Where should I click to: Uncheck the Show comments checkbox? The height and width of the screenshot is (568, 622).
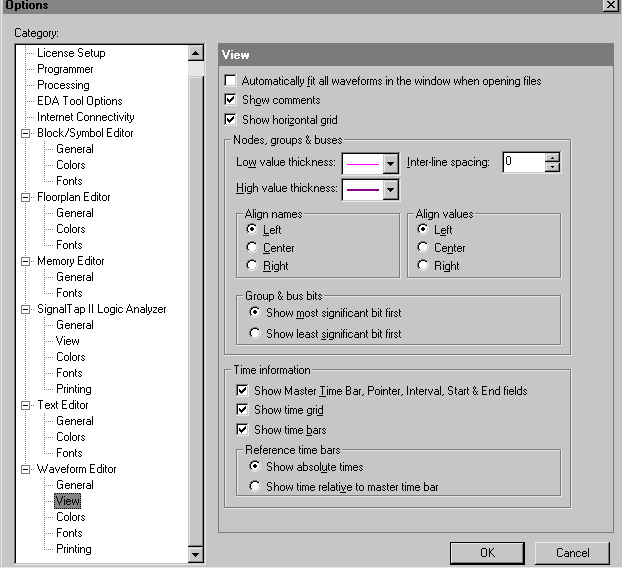(231, 100)
